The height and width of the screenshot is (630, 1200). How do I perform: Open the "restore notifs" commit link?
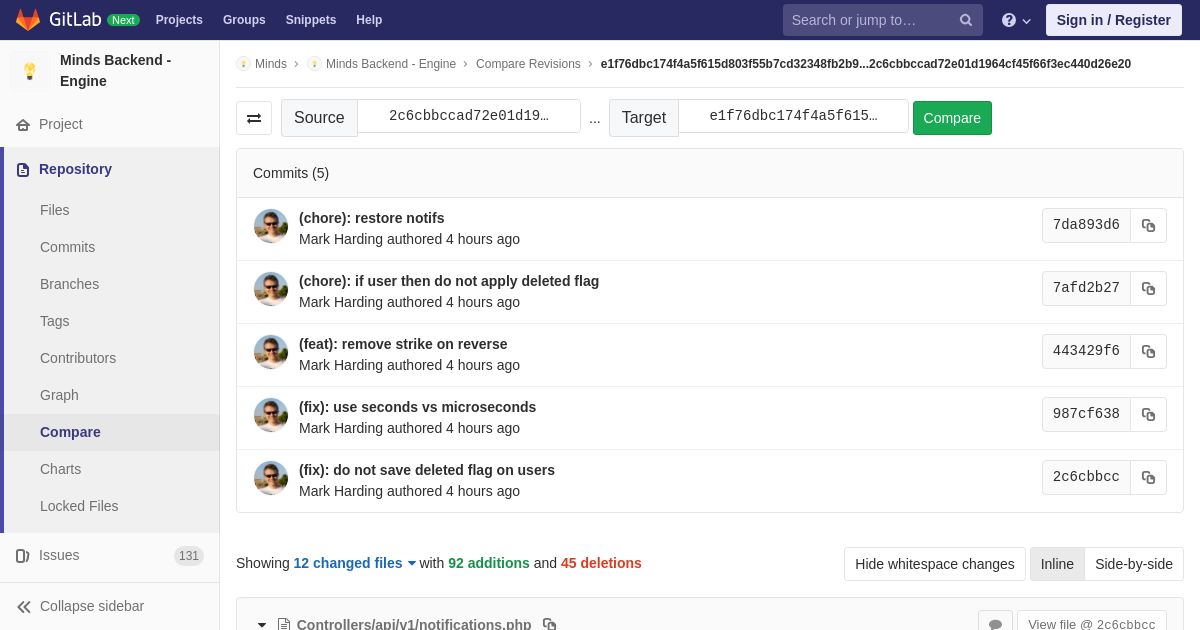point(371,218)
